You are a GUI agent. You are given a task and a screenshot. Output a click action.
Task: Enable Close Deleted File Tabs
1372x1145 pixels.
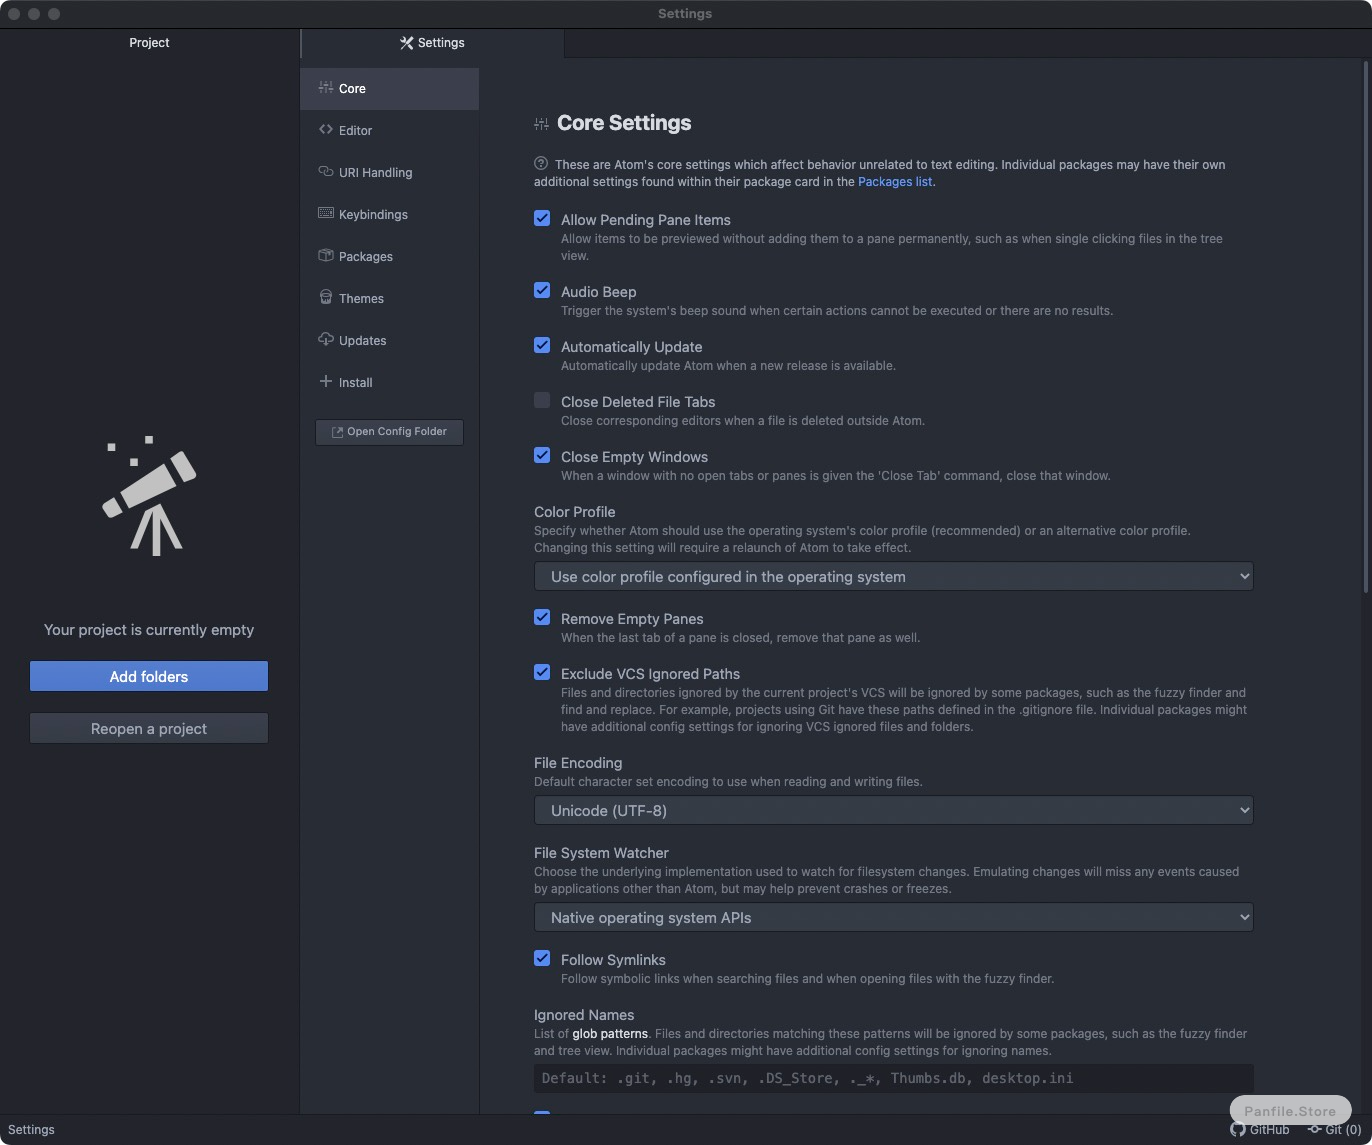[x=542, y=400]
